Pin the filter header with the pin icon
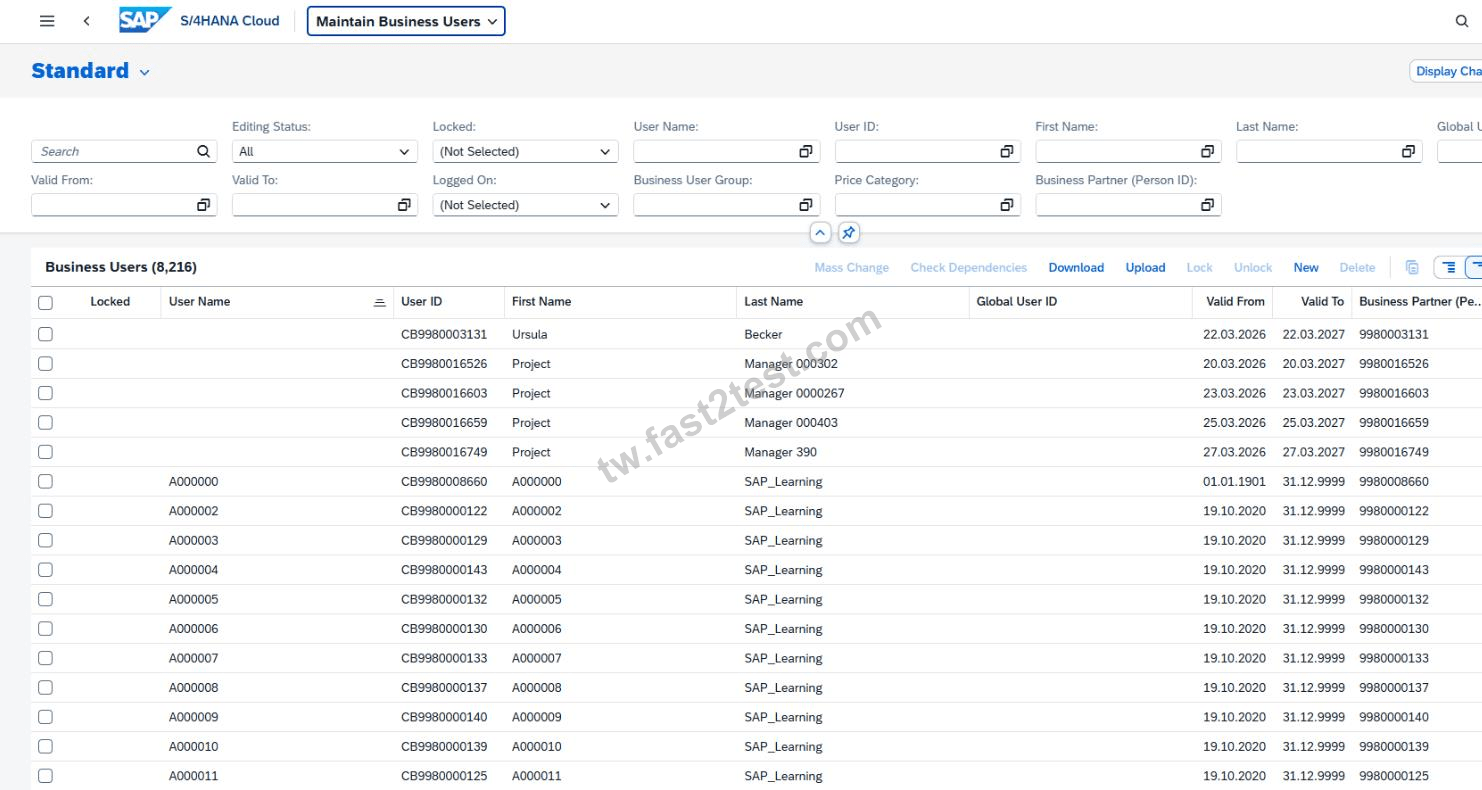Viewport: 1482px width, 790px height. pos(848,233)
